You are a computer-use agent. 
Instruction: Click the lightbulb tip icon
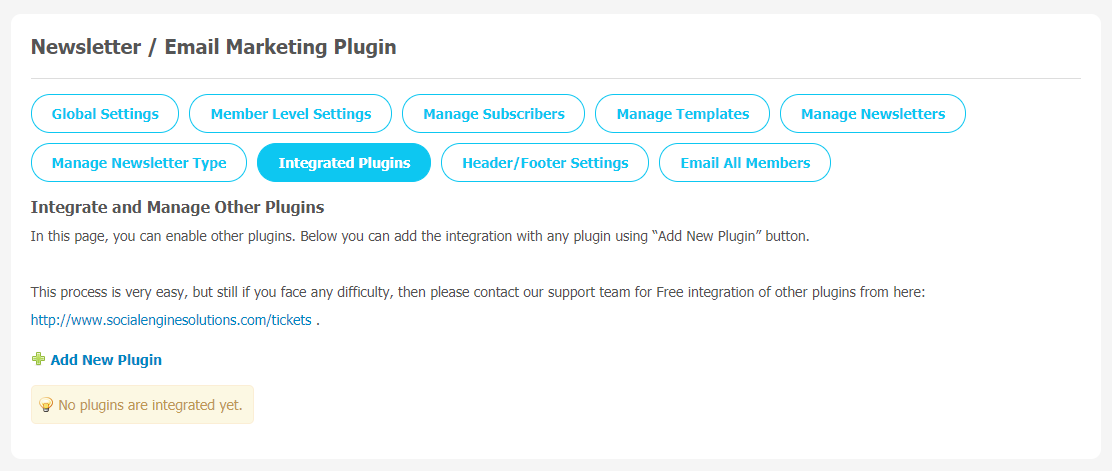(x=46, y=405)
